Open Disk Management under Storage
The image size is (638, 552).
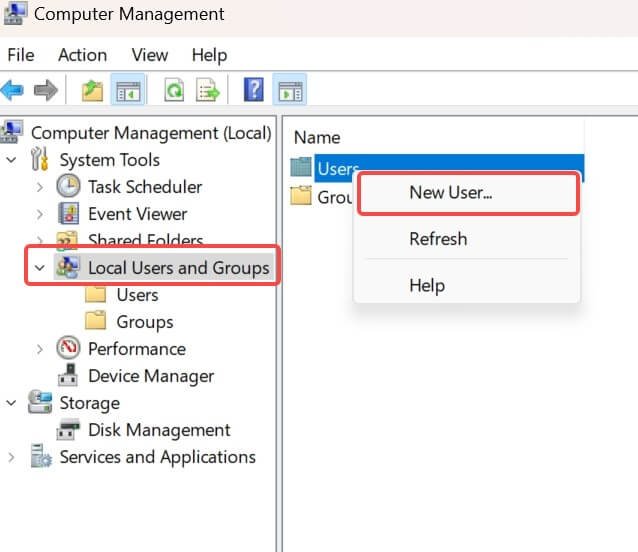pyautogui.click(x=158, y=430)
